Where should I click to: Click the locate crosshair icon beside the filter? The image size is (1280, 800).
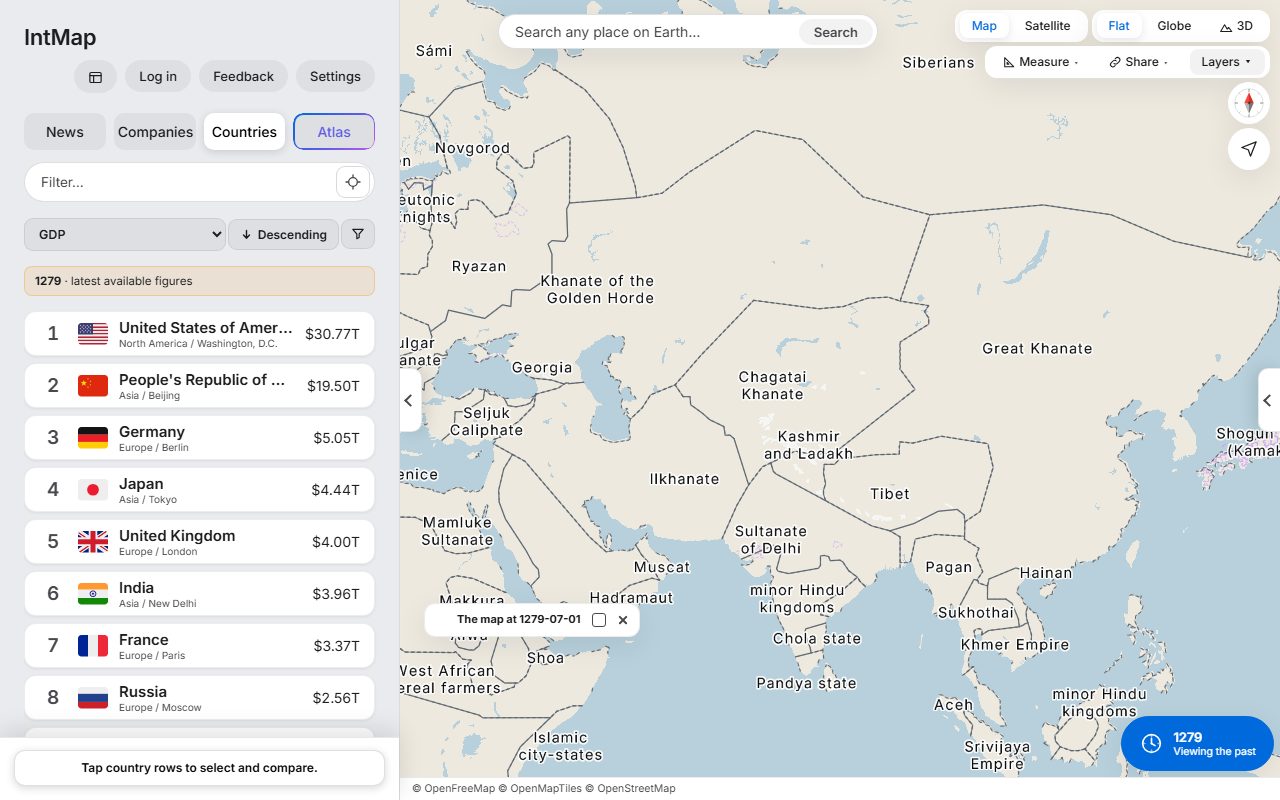pyautogui.click(x=353, y=182)
